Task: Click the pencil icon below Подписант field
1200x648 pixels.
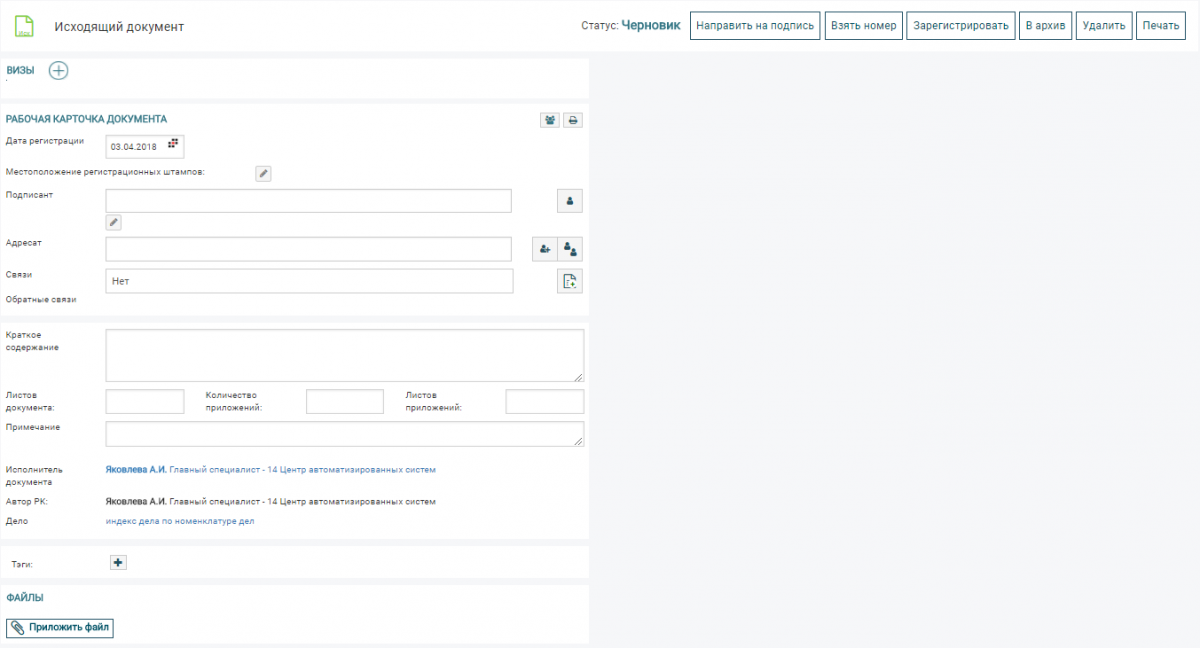Action: pyautogui.click(x=114, y=222)
